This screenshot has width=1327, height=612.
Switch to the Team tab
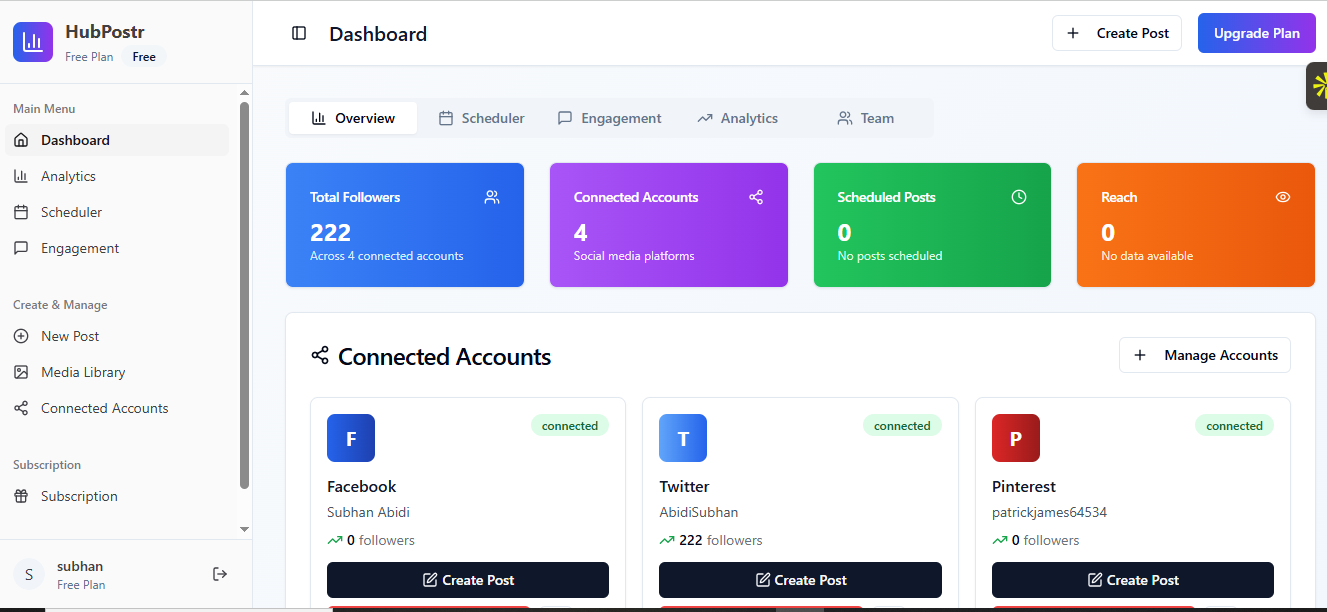coord(865,118)
